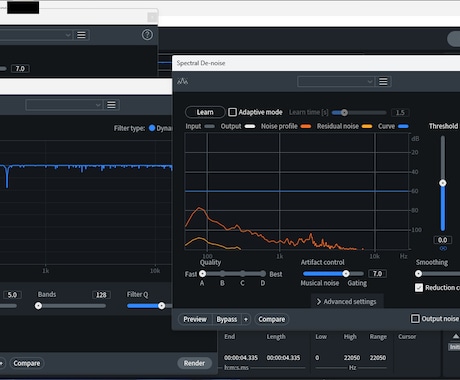Click the Noise profile legend label
Image resolution: width=460 pixels, height=380 pixels.
pos(279,126)
